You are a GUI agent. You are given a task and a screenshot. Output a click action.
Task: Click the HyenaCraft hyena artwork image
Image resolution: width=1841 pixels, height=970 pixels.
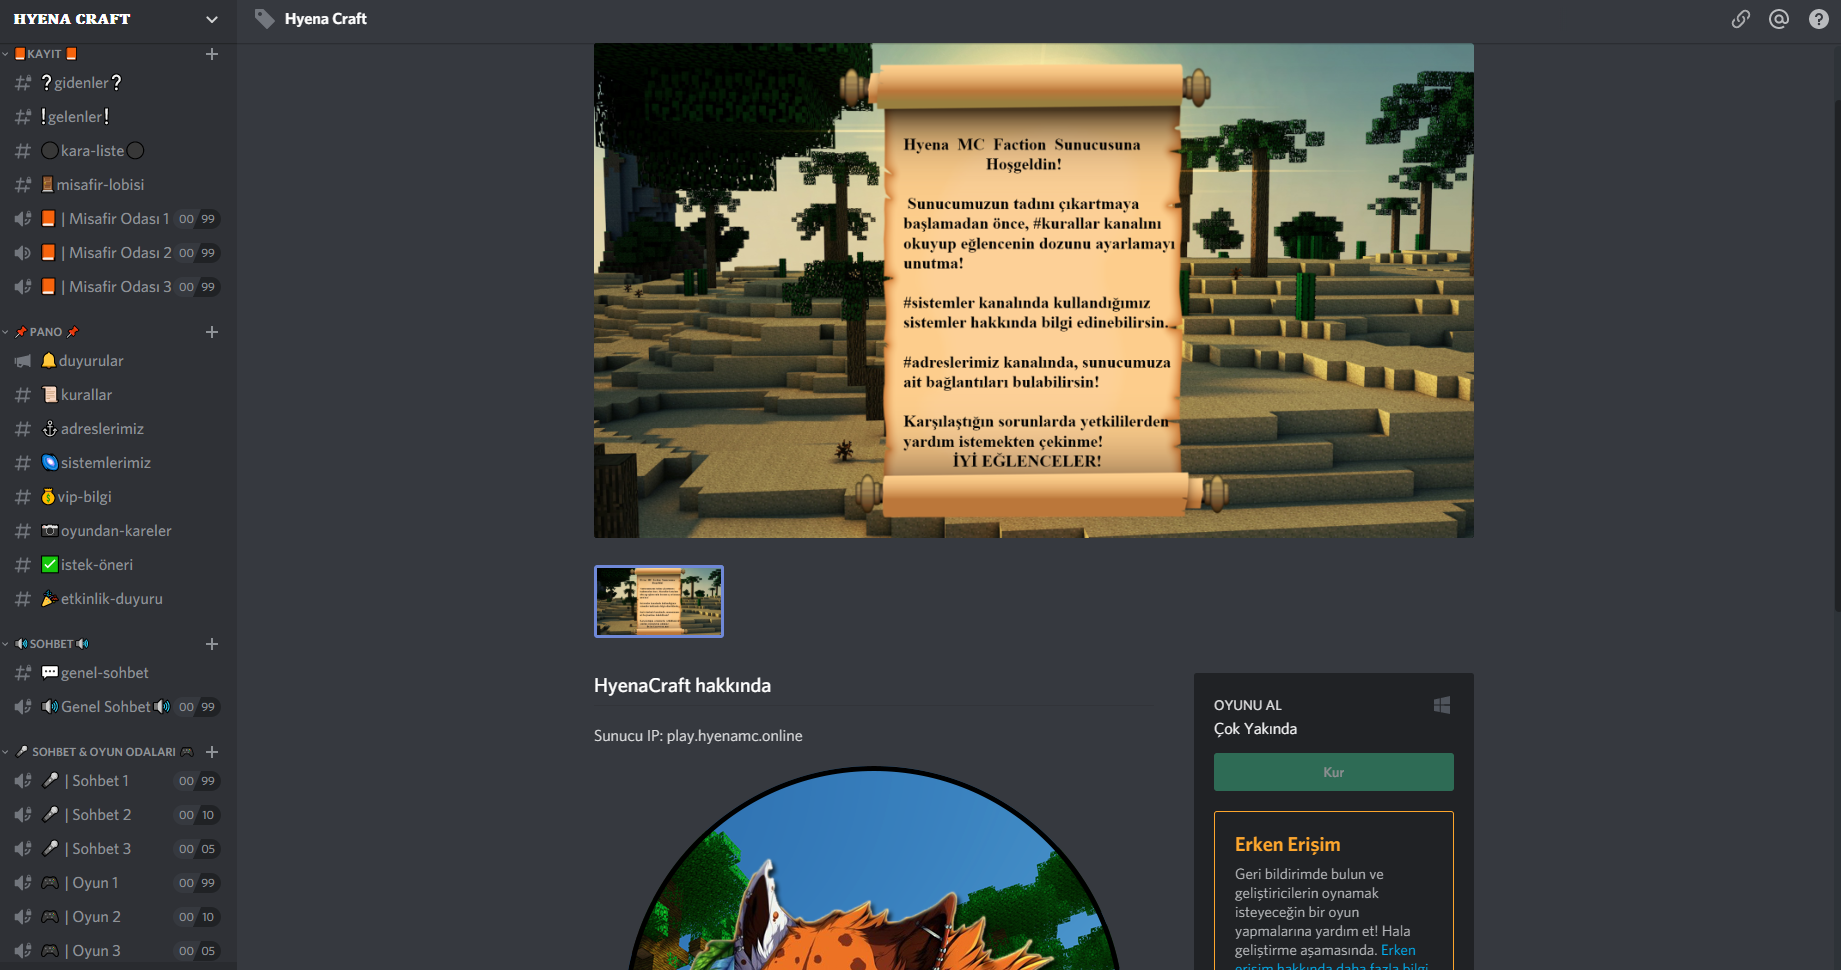(874, 868)
